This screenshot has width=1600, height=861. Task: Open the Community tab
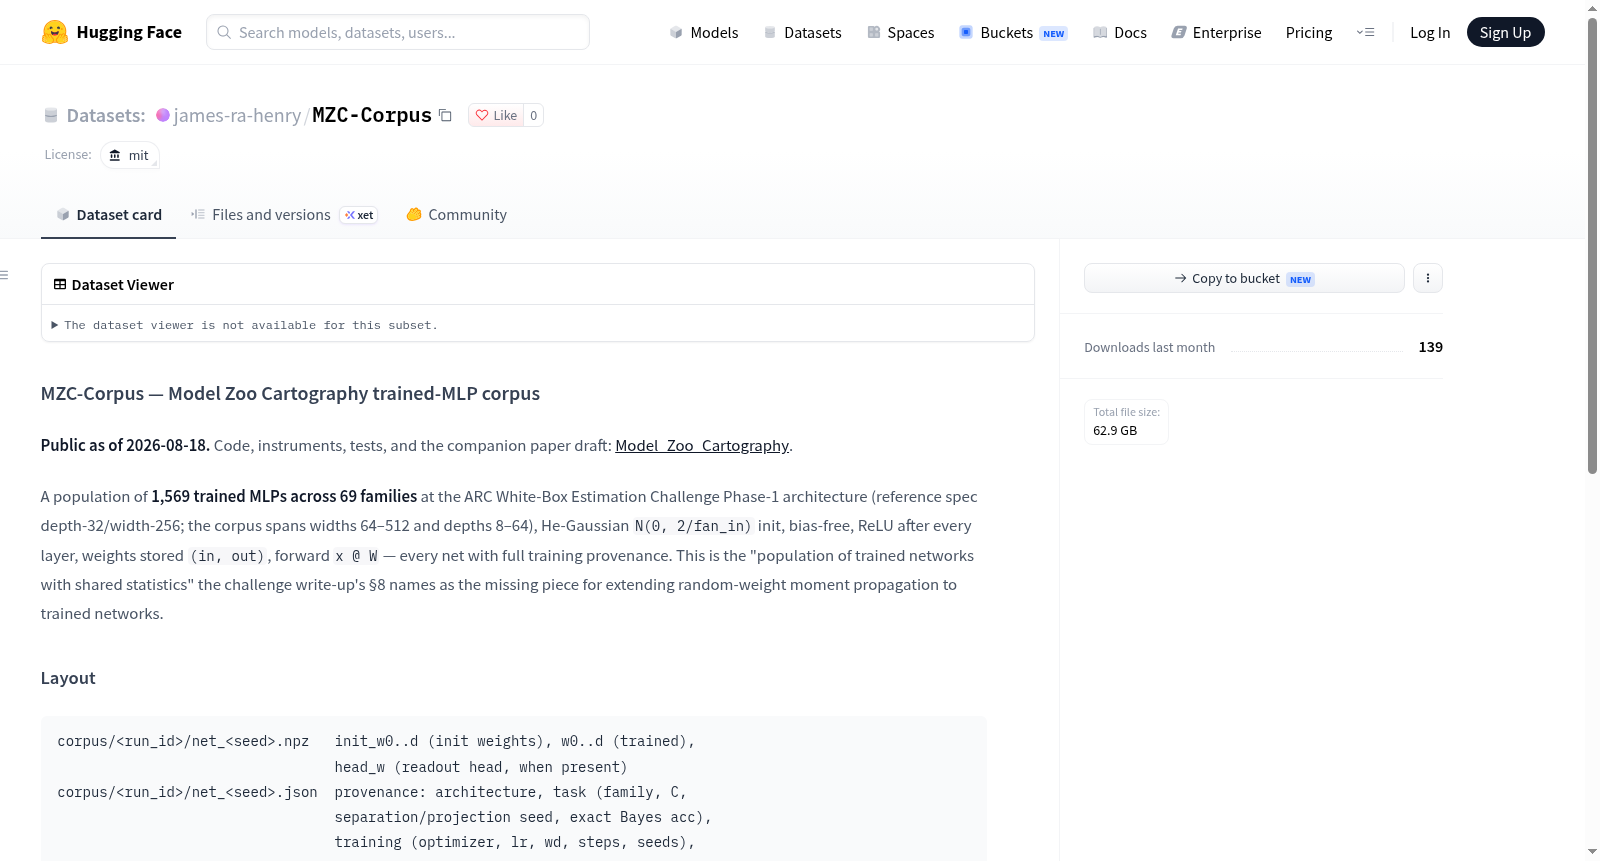click(457, 215)
